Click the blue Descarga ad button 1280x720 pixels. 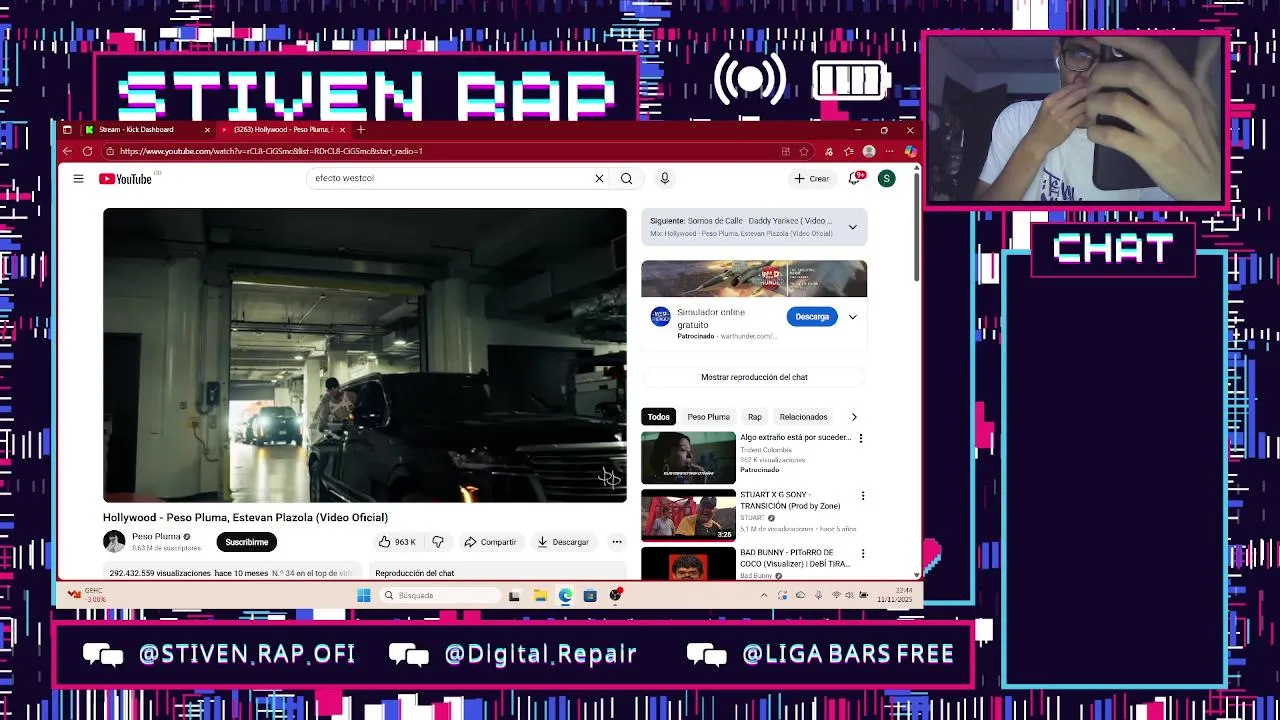pyautogui.click(x=812, y=317)
